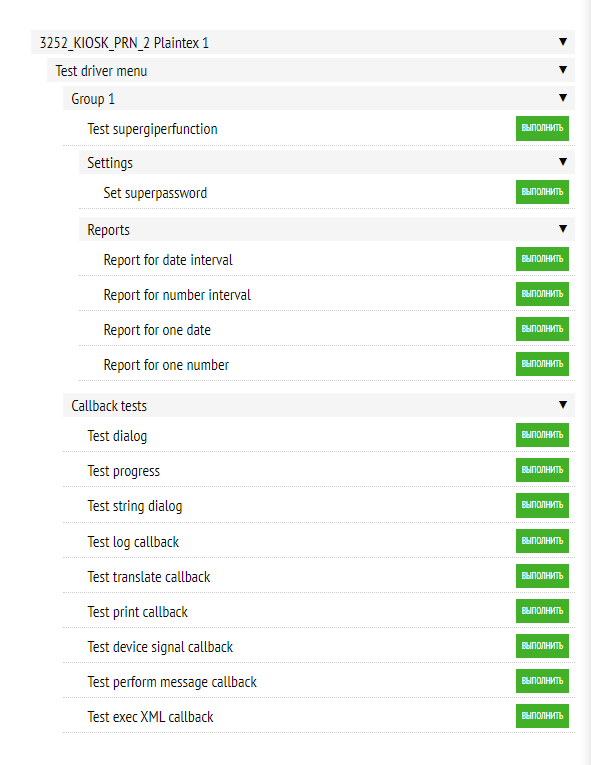The height and width of the screenshot is (765, 591).
Task: Run Test string dialog button
Action: pyautogui.click(x=542, y=505)
